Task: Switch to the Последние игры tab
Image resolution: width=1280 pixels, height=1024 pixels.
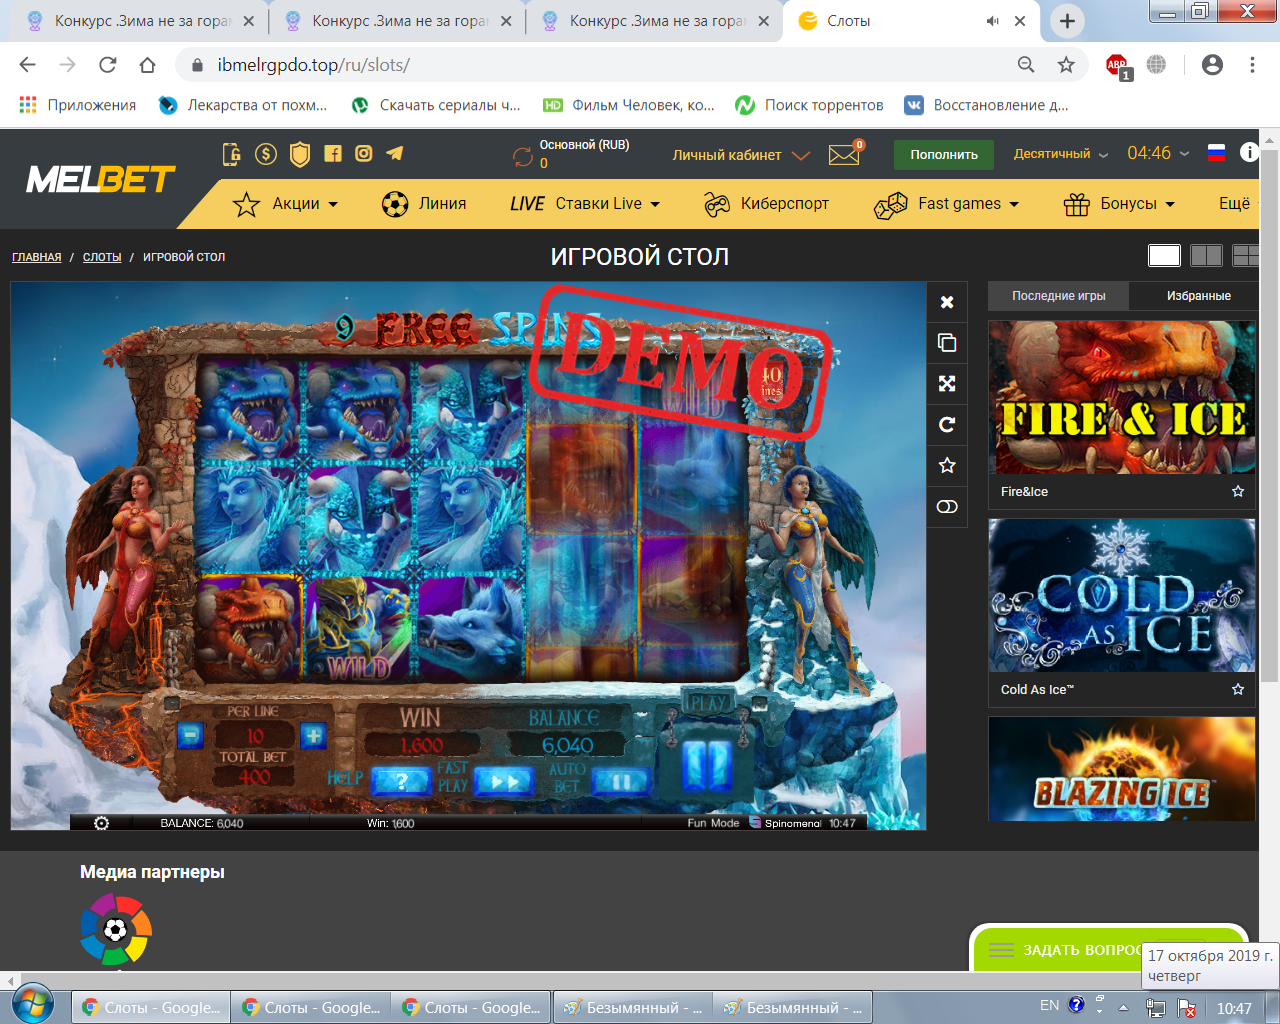Action: [x=1059, y=296]
